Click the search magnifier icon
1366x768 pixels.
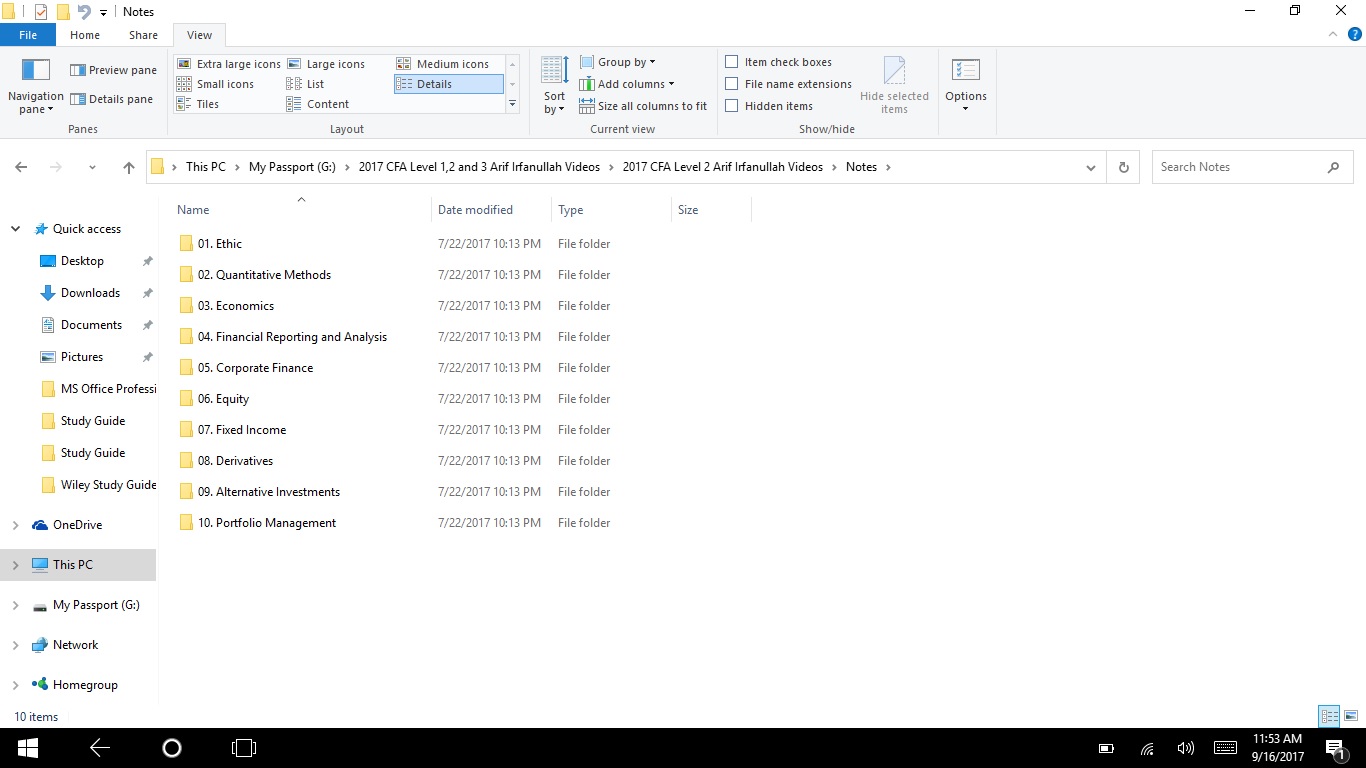coord(1333,168)
